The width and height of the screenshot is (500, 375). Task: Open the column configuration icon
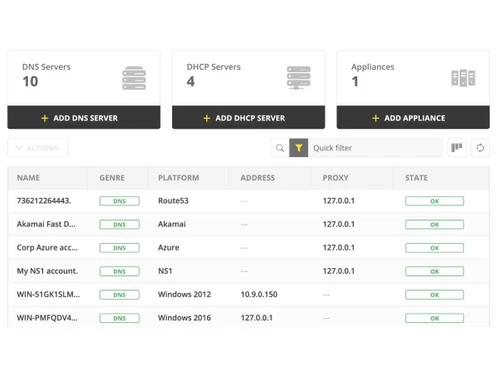(456, 148)
